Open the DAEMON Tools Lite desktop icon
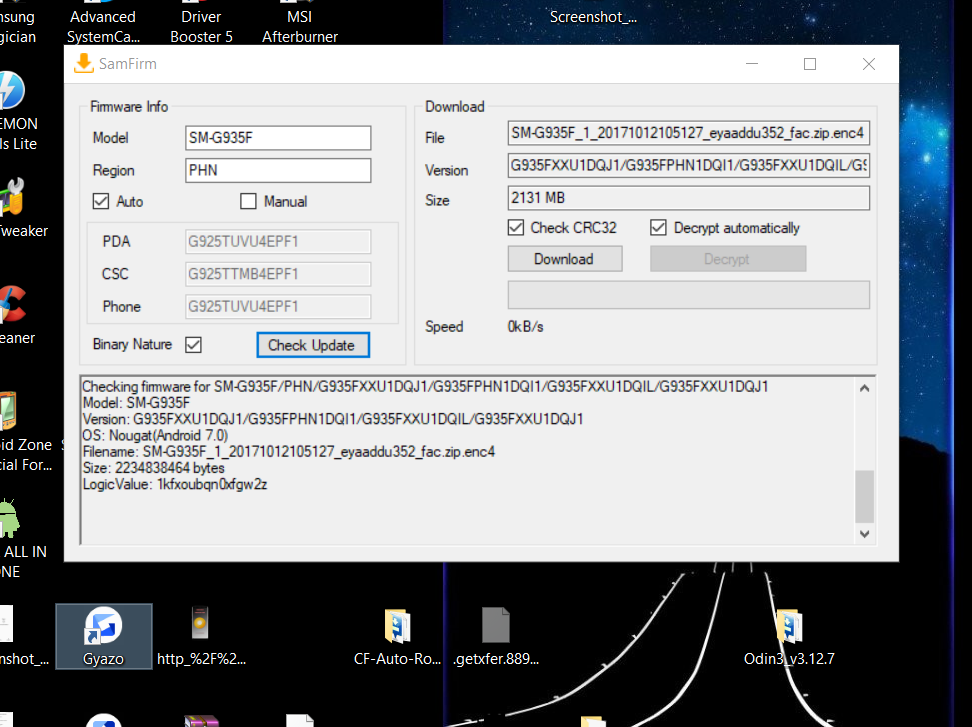The image size is (972, 727). click(17, 112)
